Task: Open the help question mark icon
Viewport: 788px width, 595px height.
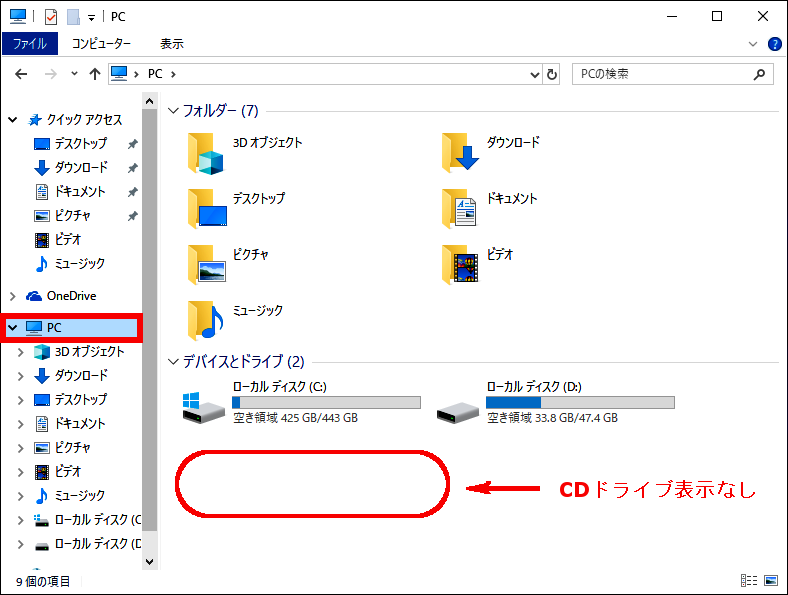Action: pos(774,44)
